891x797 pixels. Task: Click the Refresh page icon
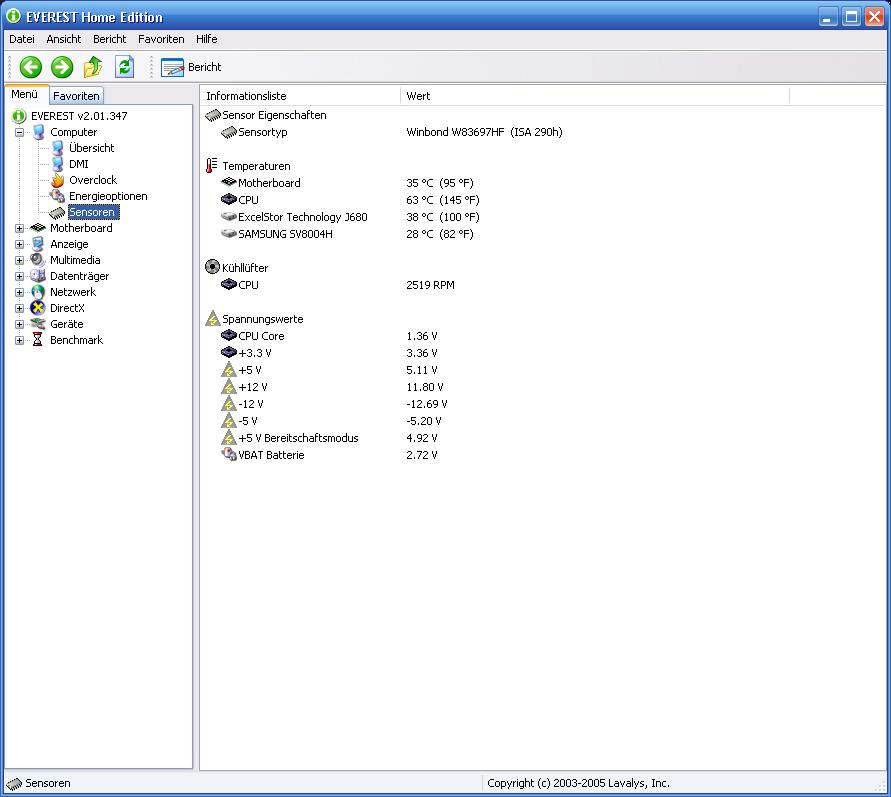[x=124, y=67]
